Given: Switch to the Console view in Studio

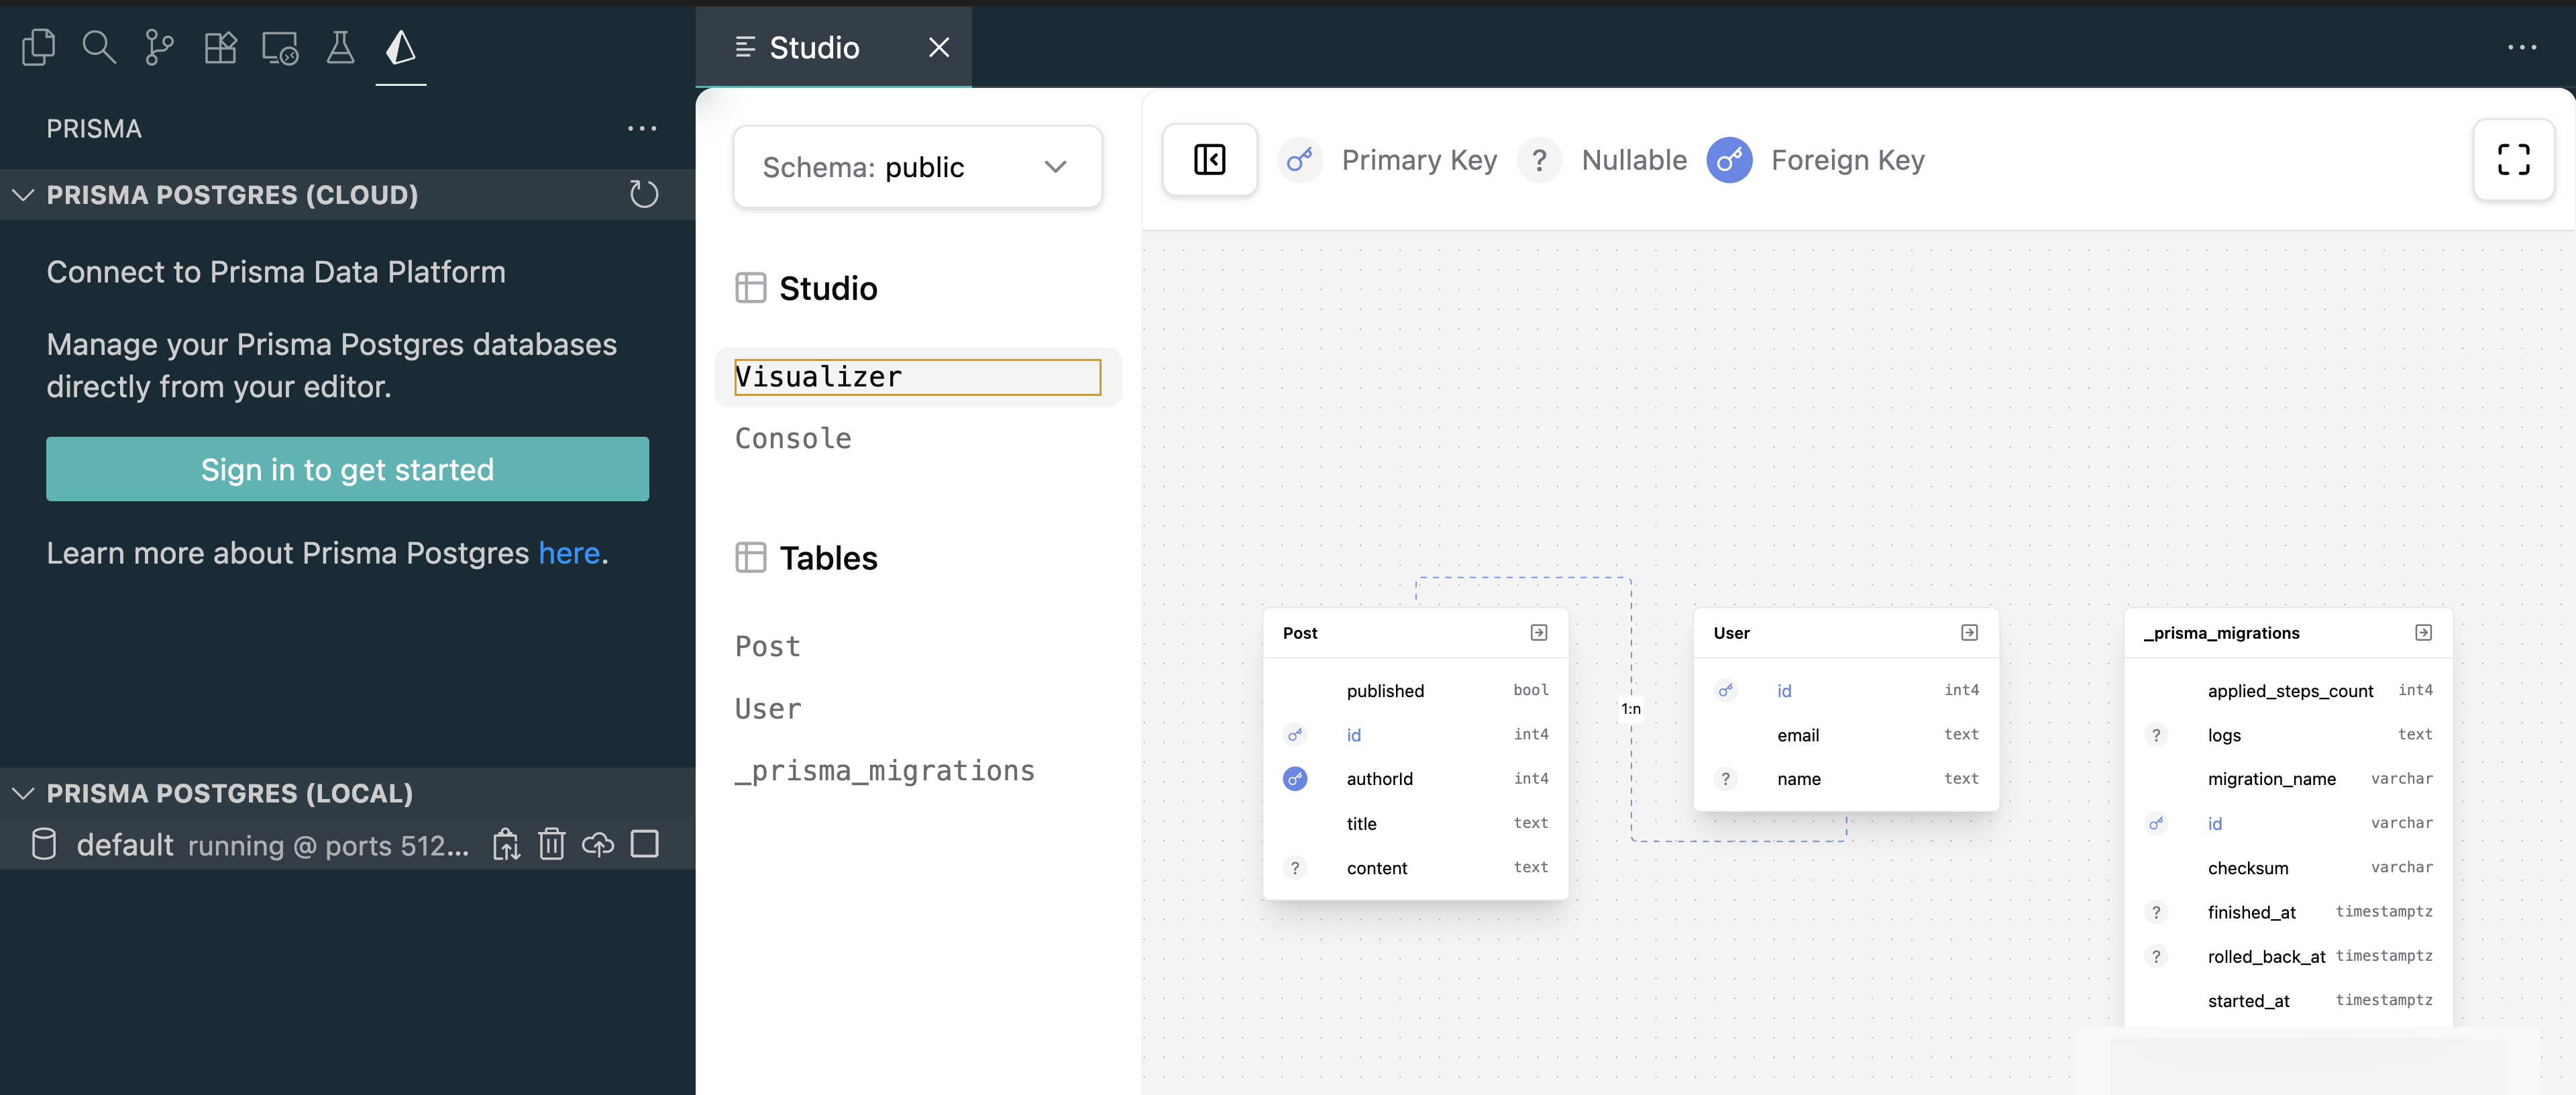Looking at the screenshot, I should point(792,437).
